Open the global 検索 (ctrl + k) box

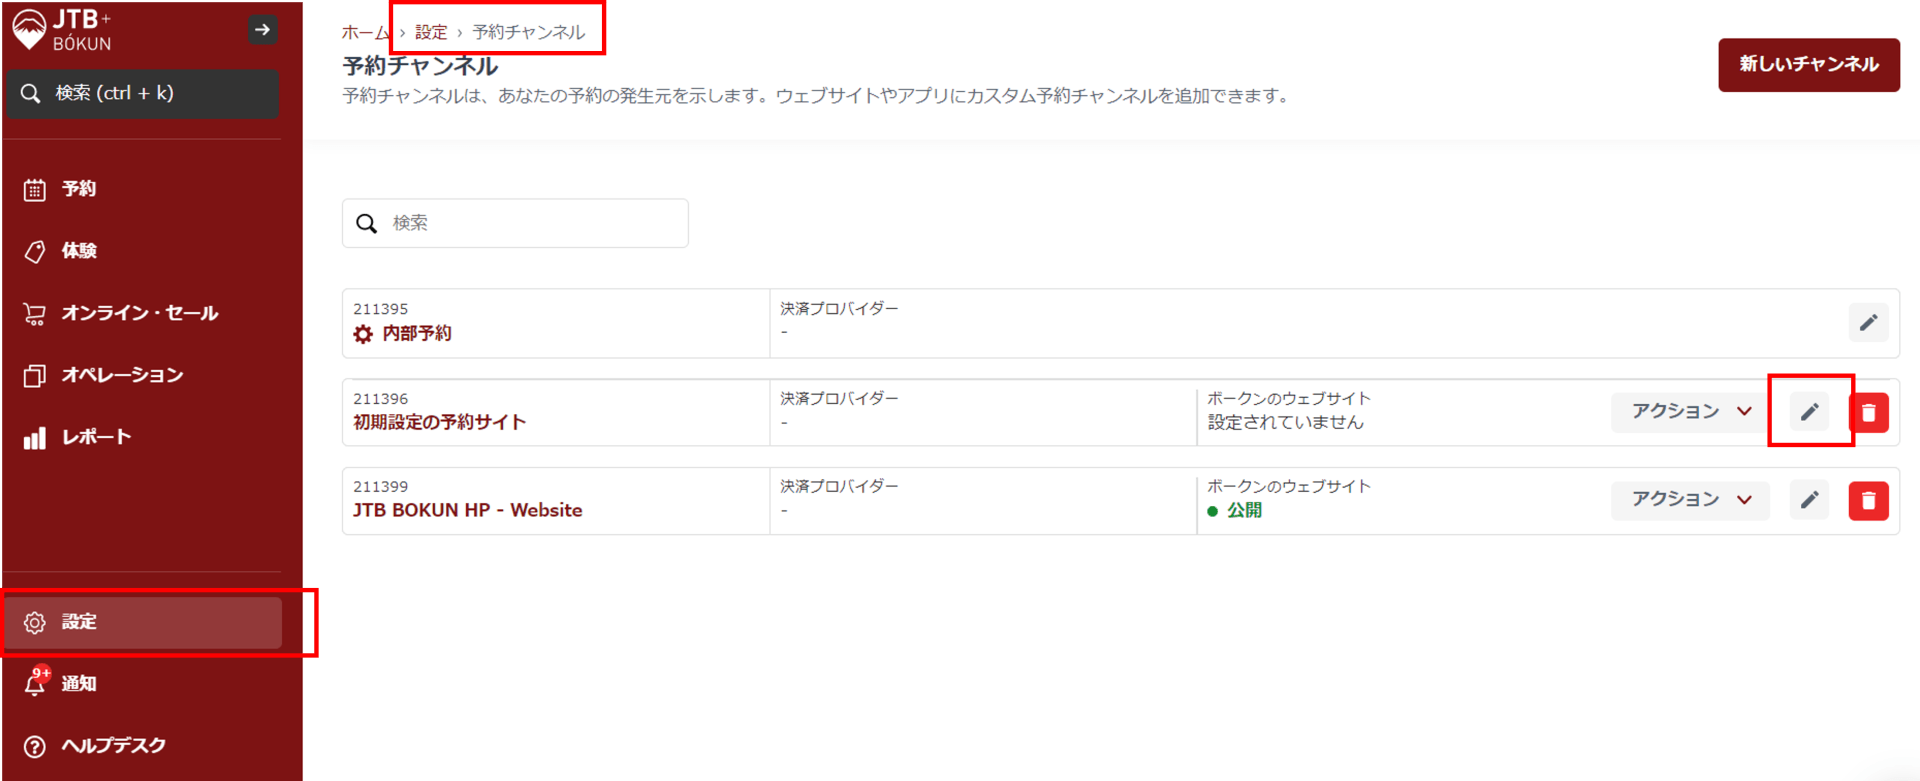[x=143, y=94]
